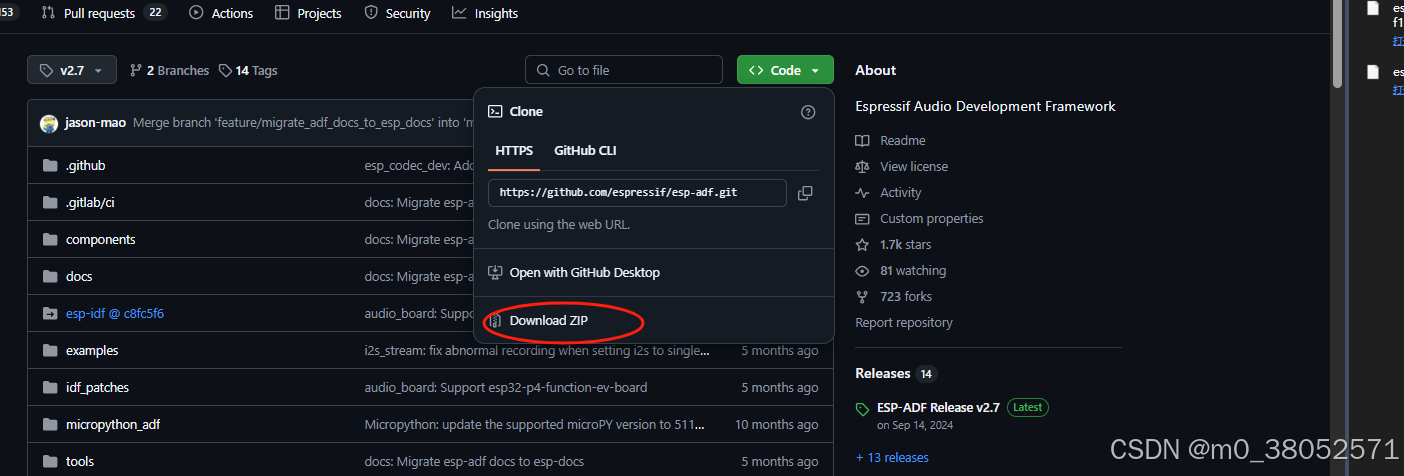Click the jason-mao avatar image
This screenshot has height=476, width=1404.
(49, 124)
